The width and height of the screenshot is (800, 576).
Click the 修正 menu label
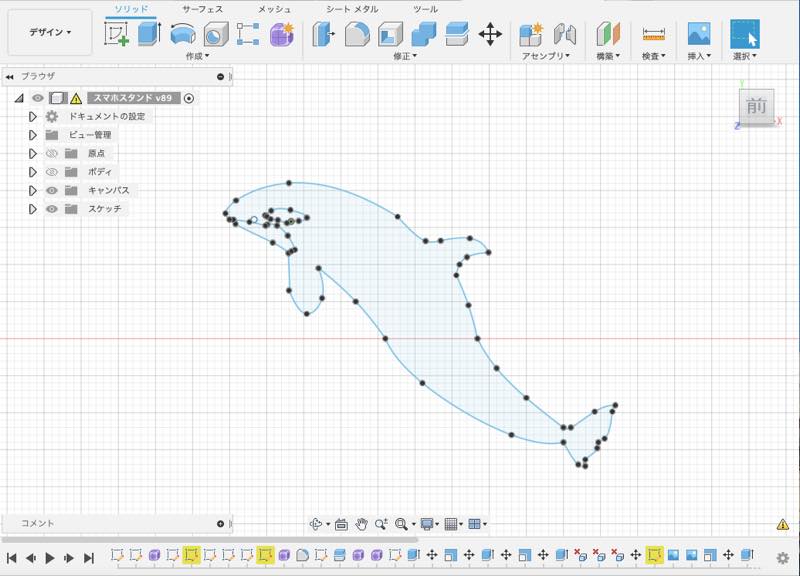404,56
